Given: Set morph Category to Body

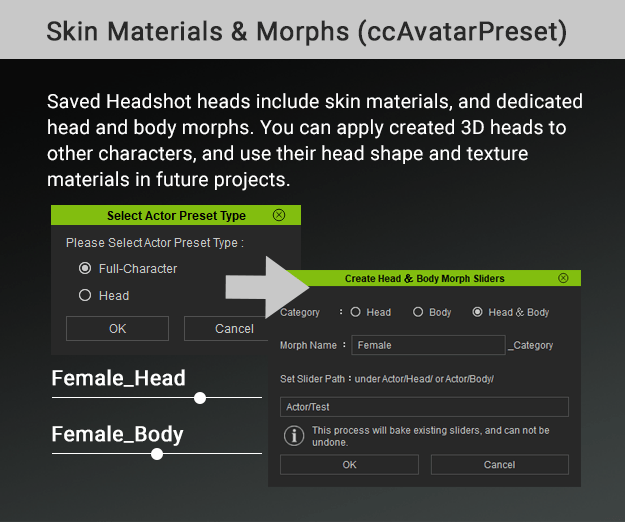Looking at the screenshot, I should point(418,312).
